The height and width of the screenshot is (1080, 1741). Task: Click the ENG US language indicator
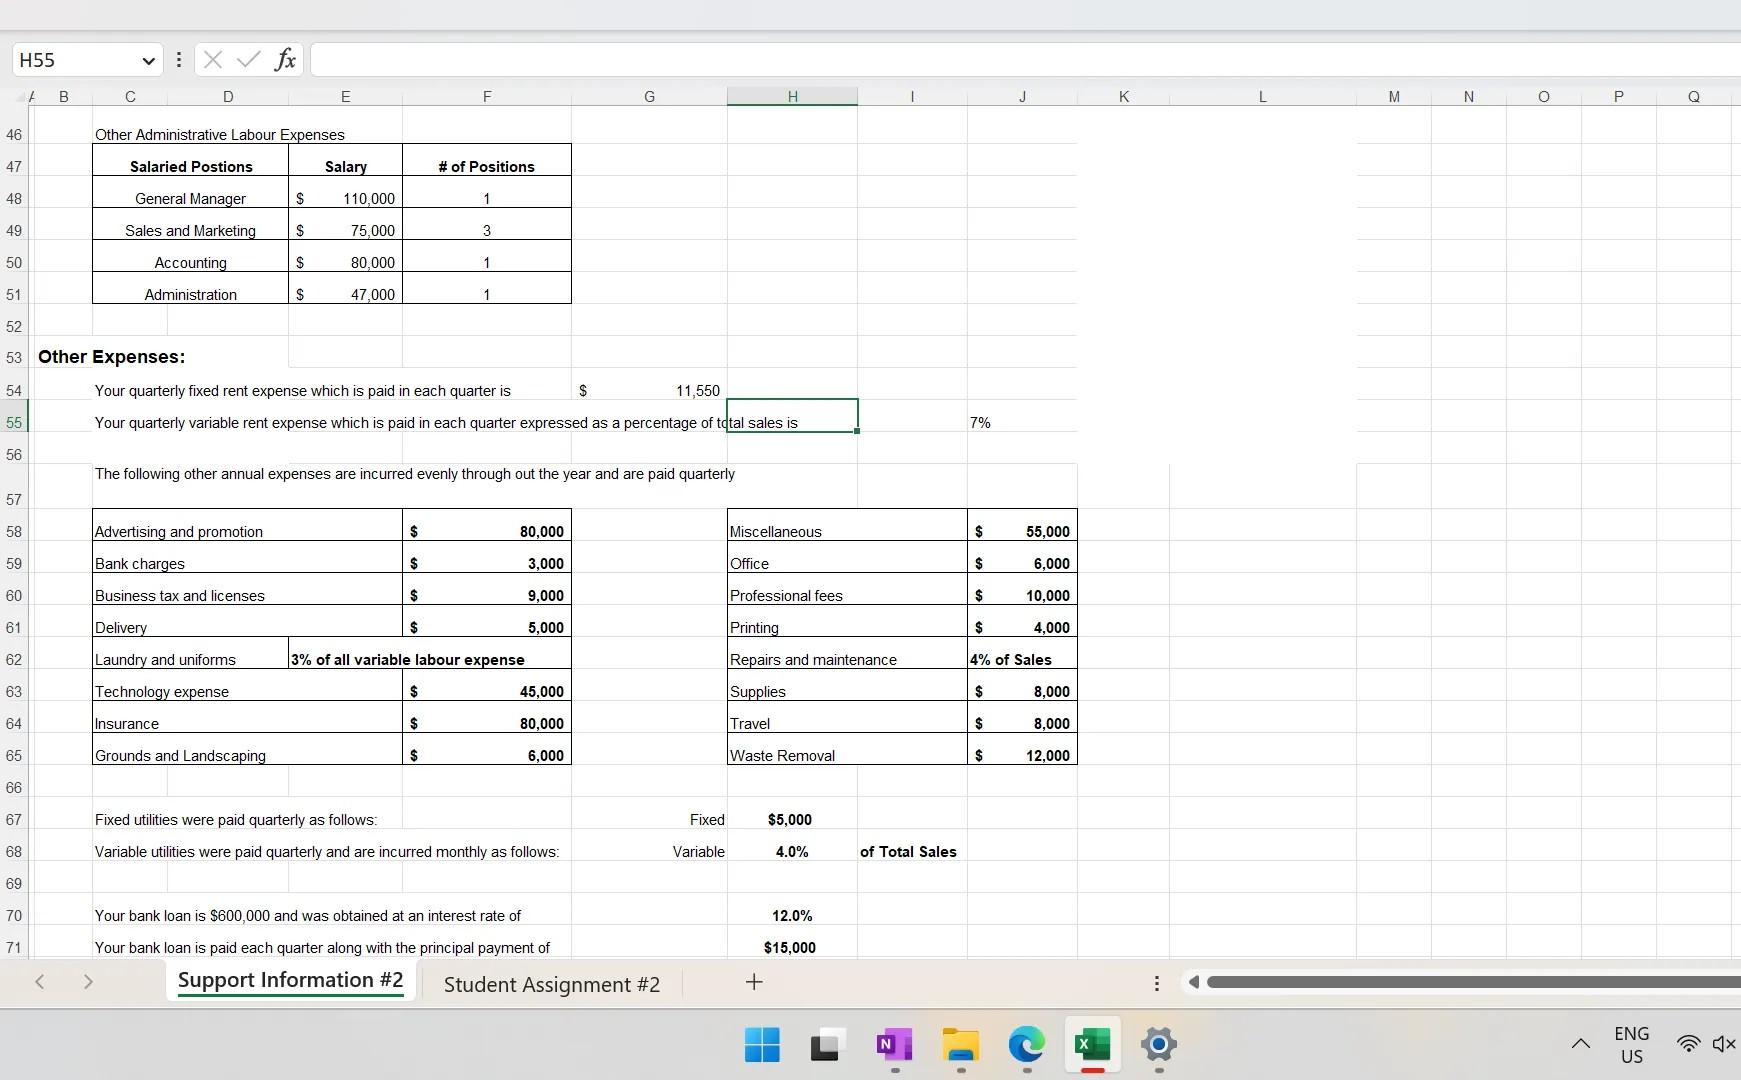click(x=1632, y=1045)
